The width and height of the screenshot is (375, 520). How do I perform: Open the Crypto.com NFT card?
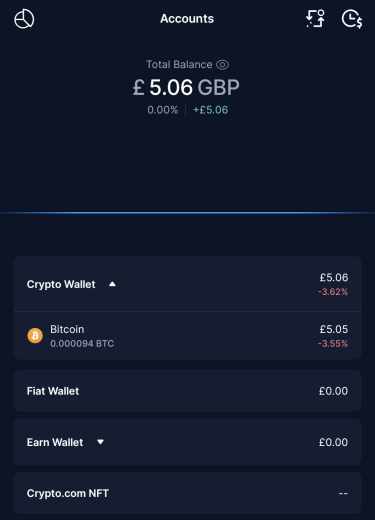point(187,493)
